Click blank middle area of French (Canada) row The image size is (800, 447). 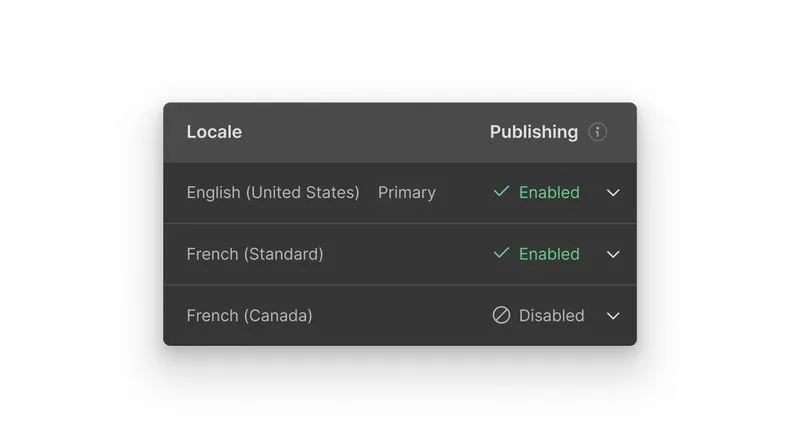(400, 316)
